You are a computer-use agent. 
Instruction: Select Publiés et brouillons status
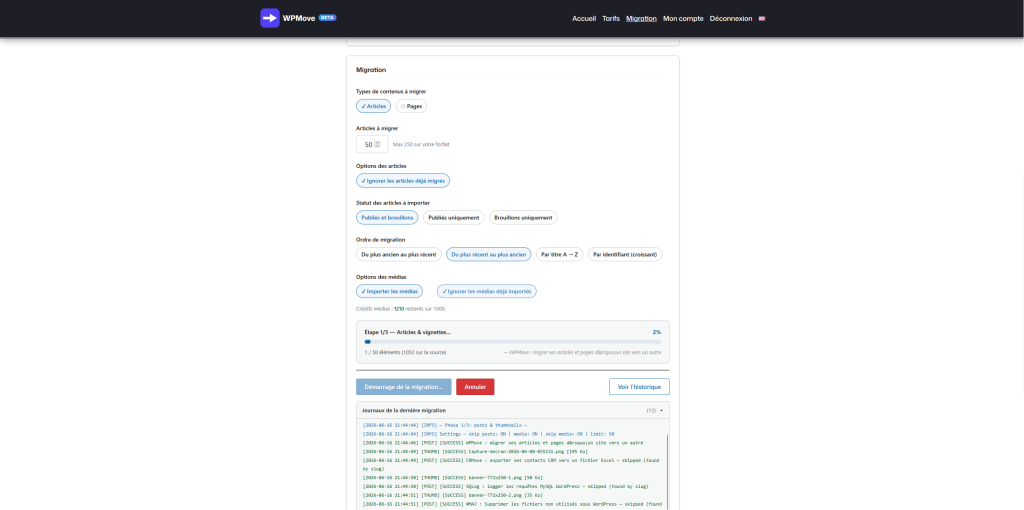pyautogui.click(x=387, y=217)
